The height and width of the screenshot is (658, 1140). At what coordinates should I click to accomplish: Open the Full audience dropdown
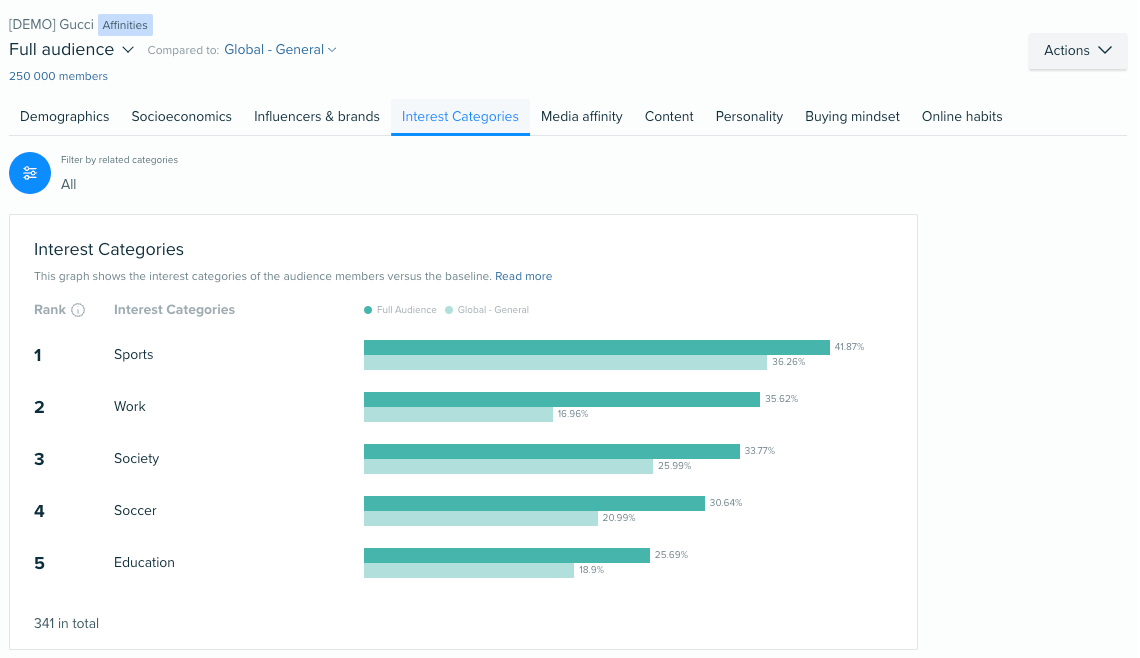(70, 49)
